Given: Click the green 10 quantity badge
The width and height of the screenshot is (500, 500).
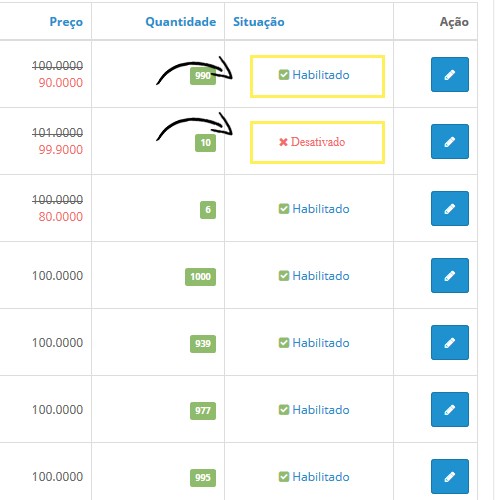Looking at the screenshot, I should pos(205,143).
